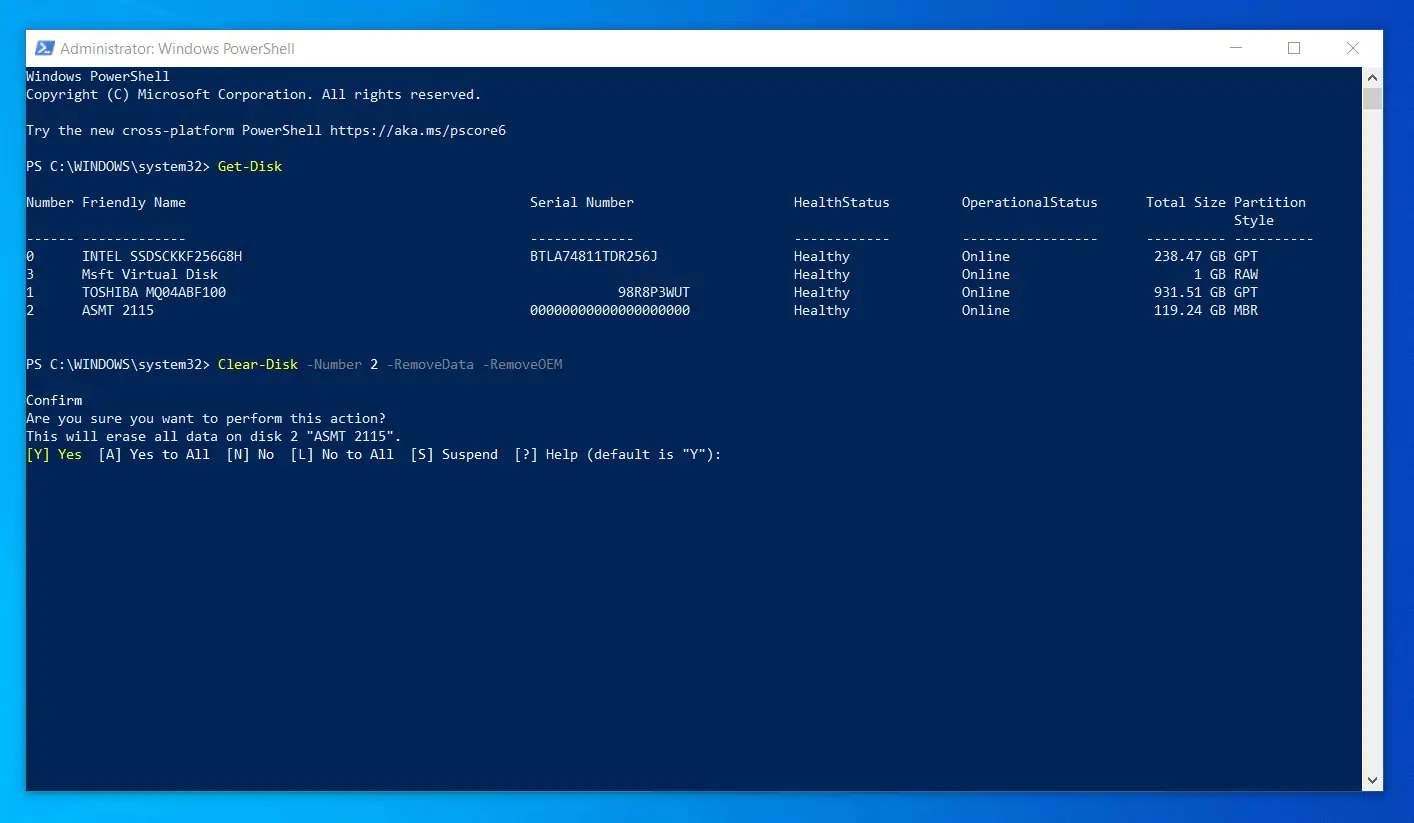Click the Copyright Microsoft Corporation line
Viewport: 1414px width, 823px height.
coord(254,94)
